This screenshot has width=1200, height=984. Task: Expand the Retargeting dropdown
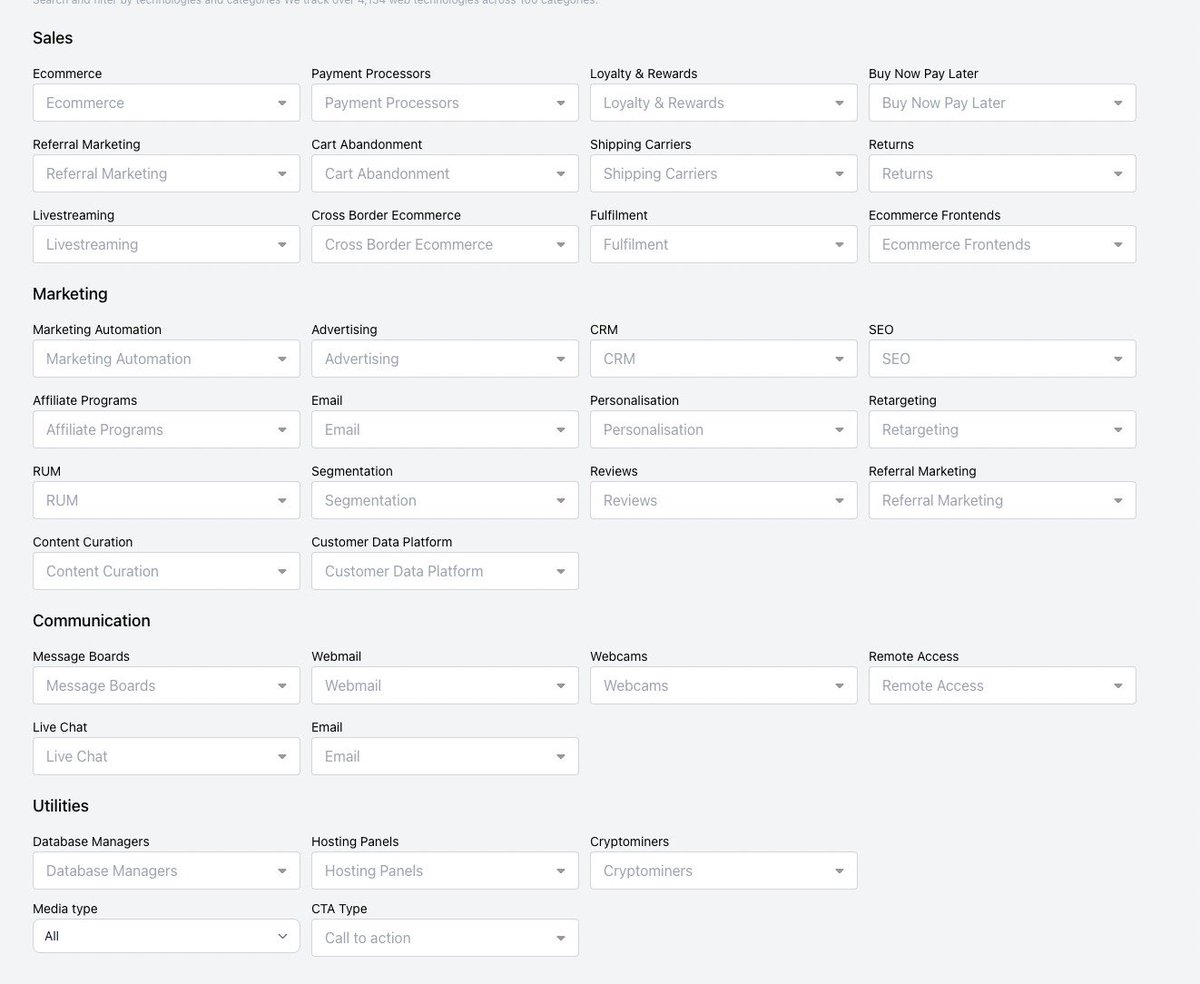click(1002, 430)
